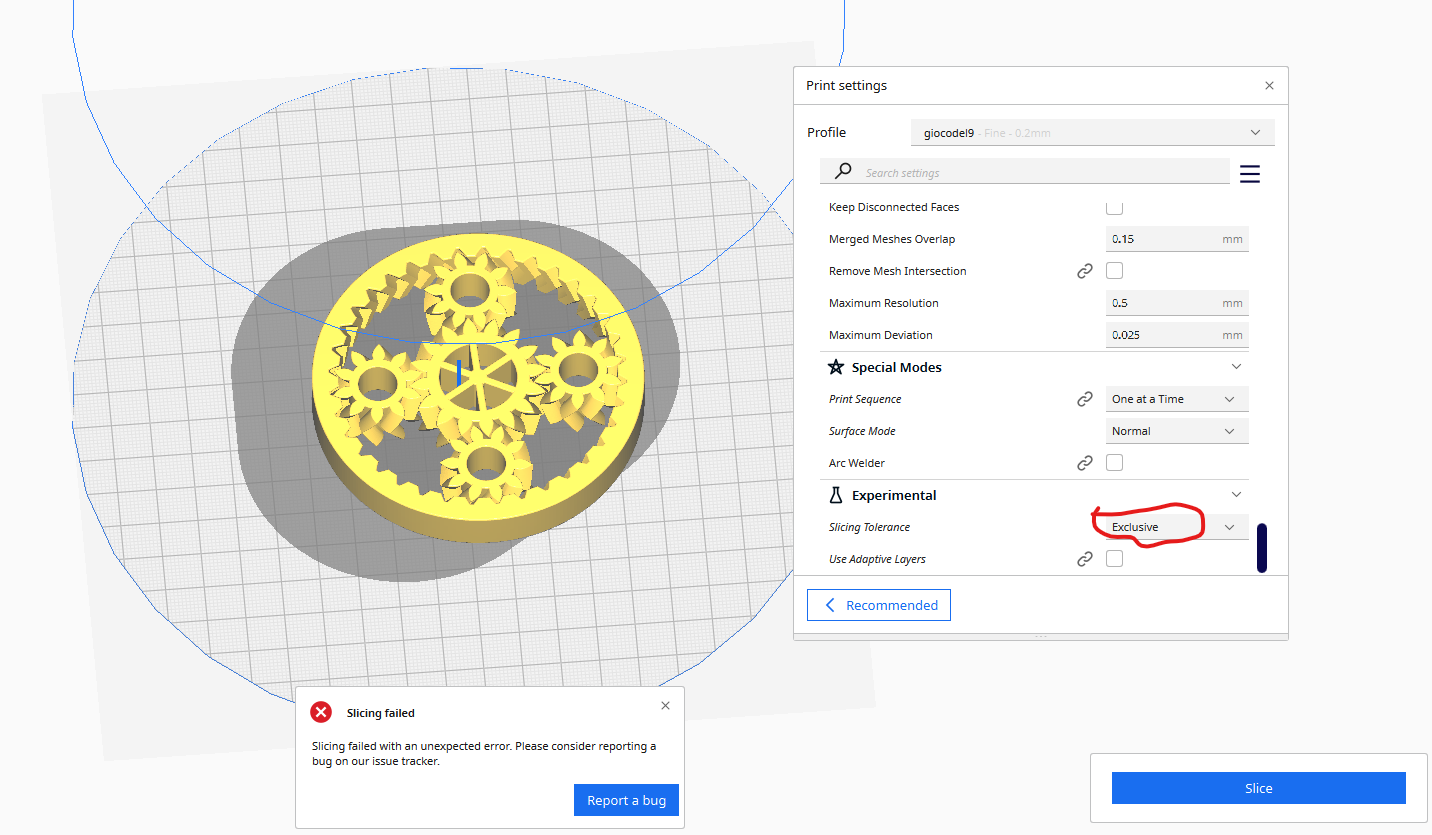
Task: Edit the Merged Meshes Overlap value
Action: 1177,239
